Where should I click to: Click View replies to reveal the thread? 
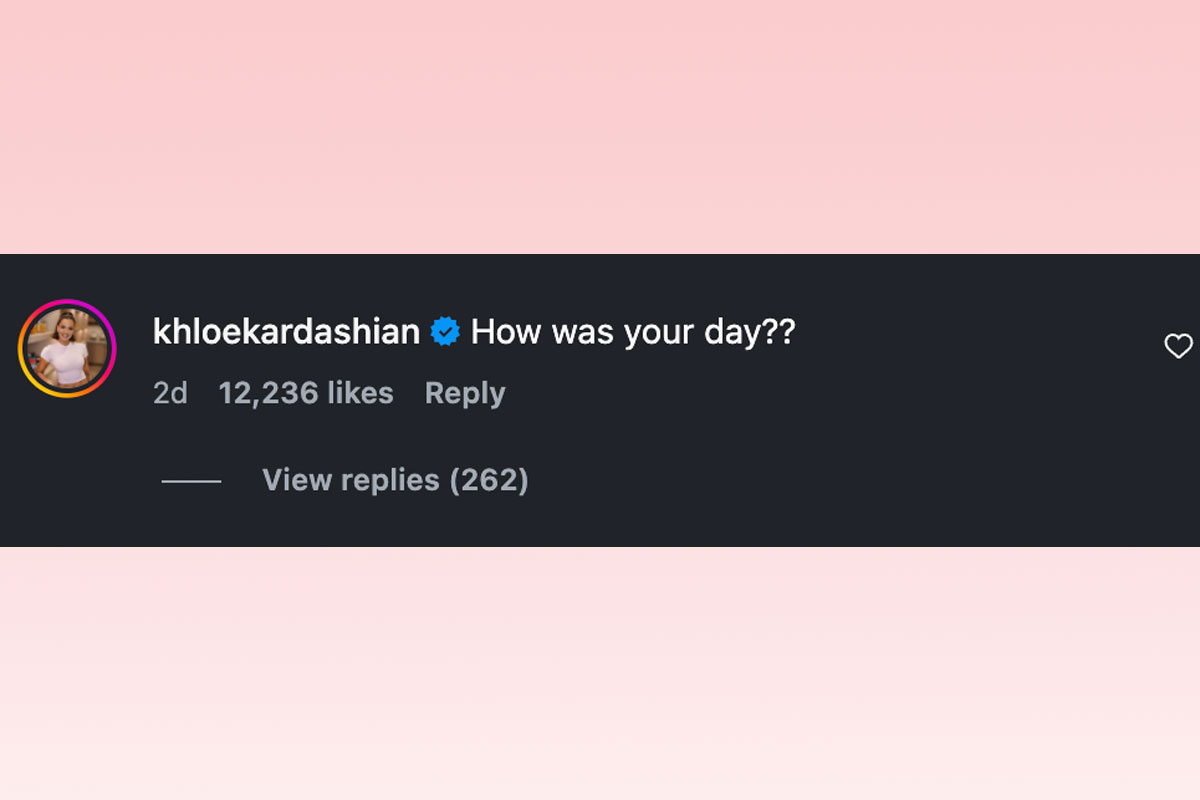point(394,480)
